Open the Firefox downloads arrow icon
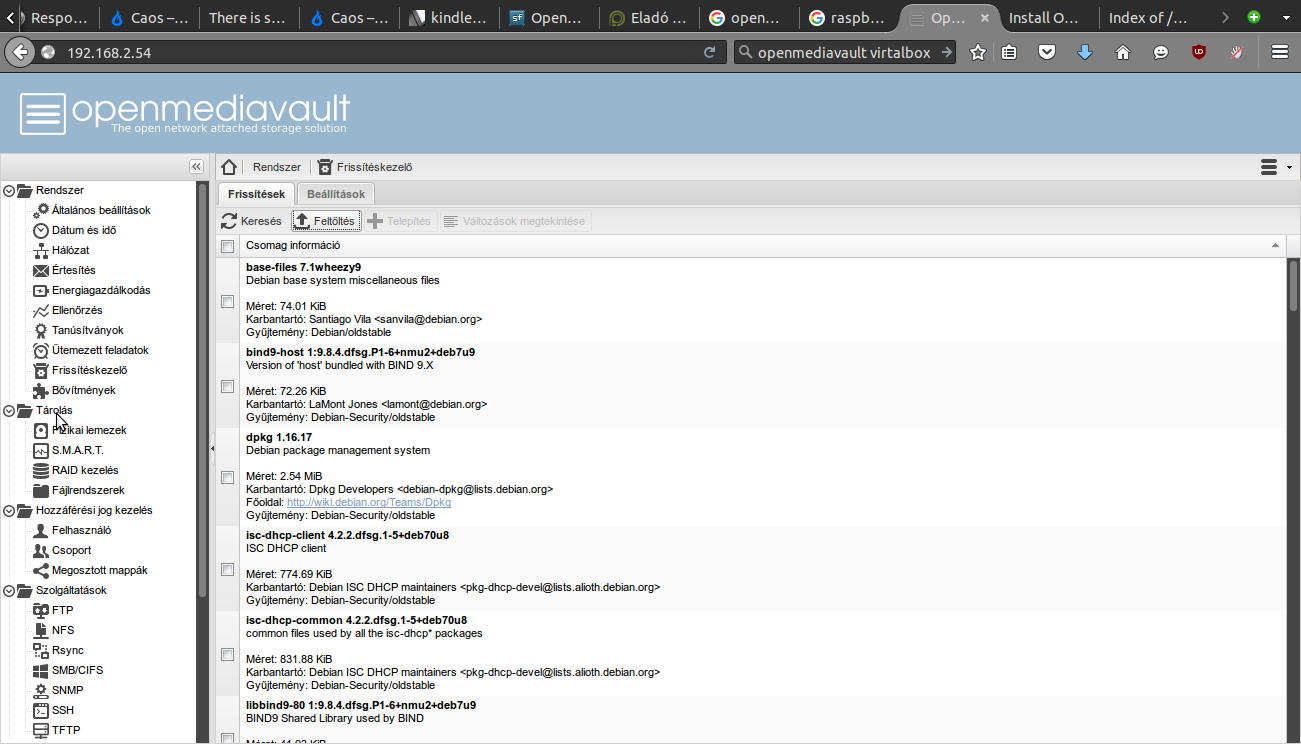Image resolution: width=1301 pixels, height=744 pixels. (x=1085, y=52)
